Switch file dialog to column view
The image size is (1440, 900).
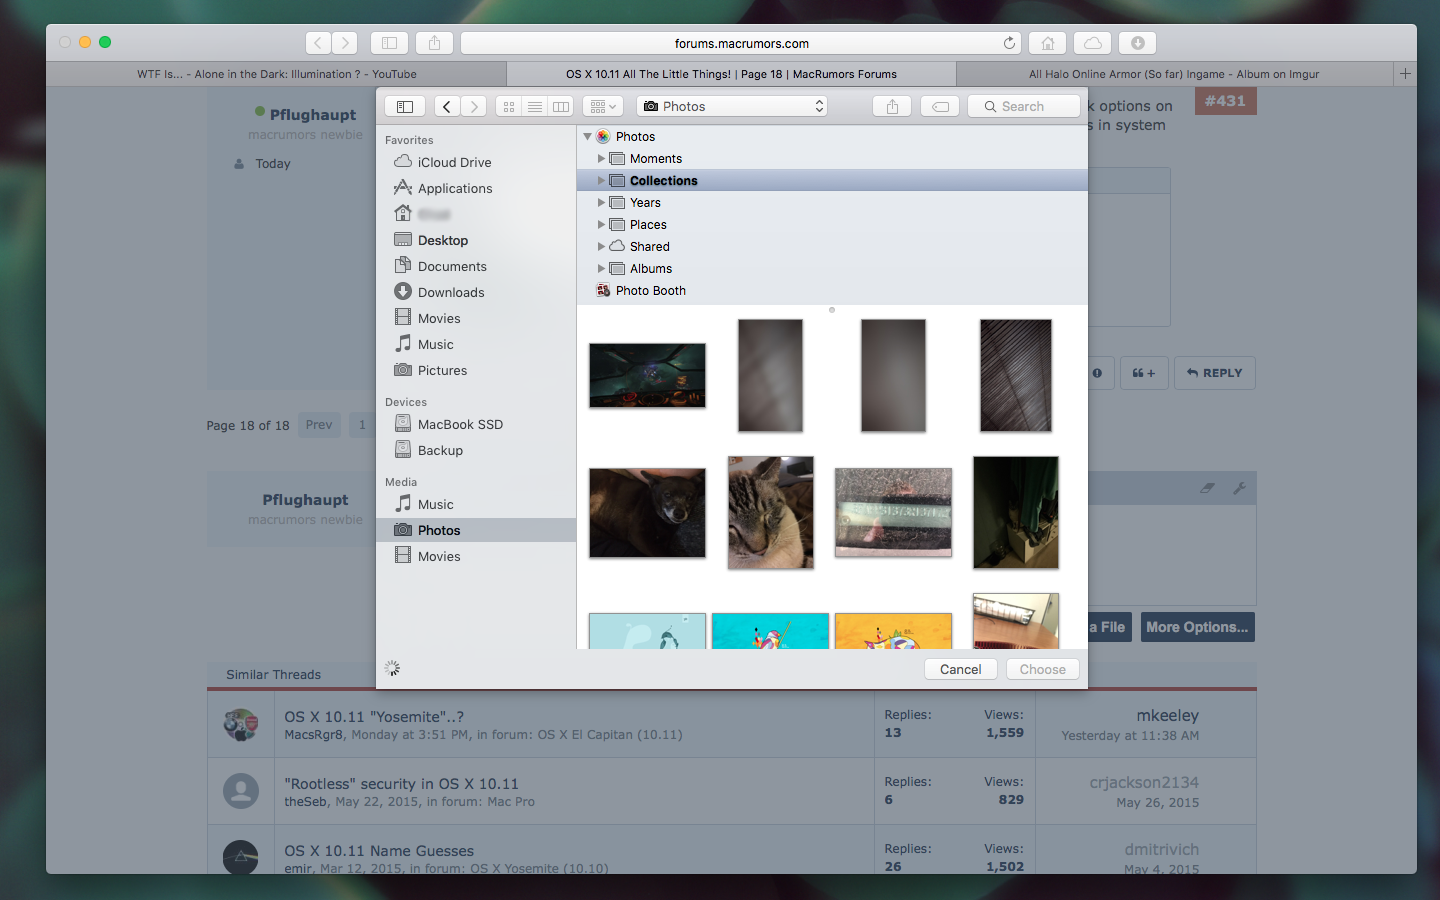[x=561, y=106]
